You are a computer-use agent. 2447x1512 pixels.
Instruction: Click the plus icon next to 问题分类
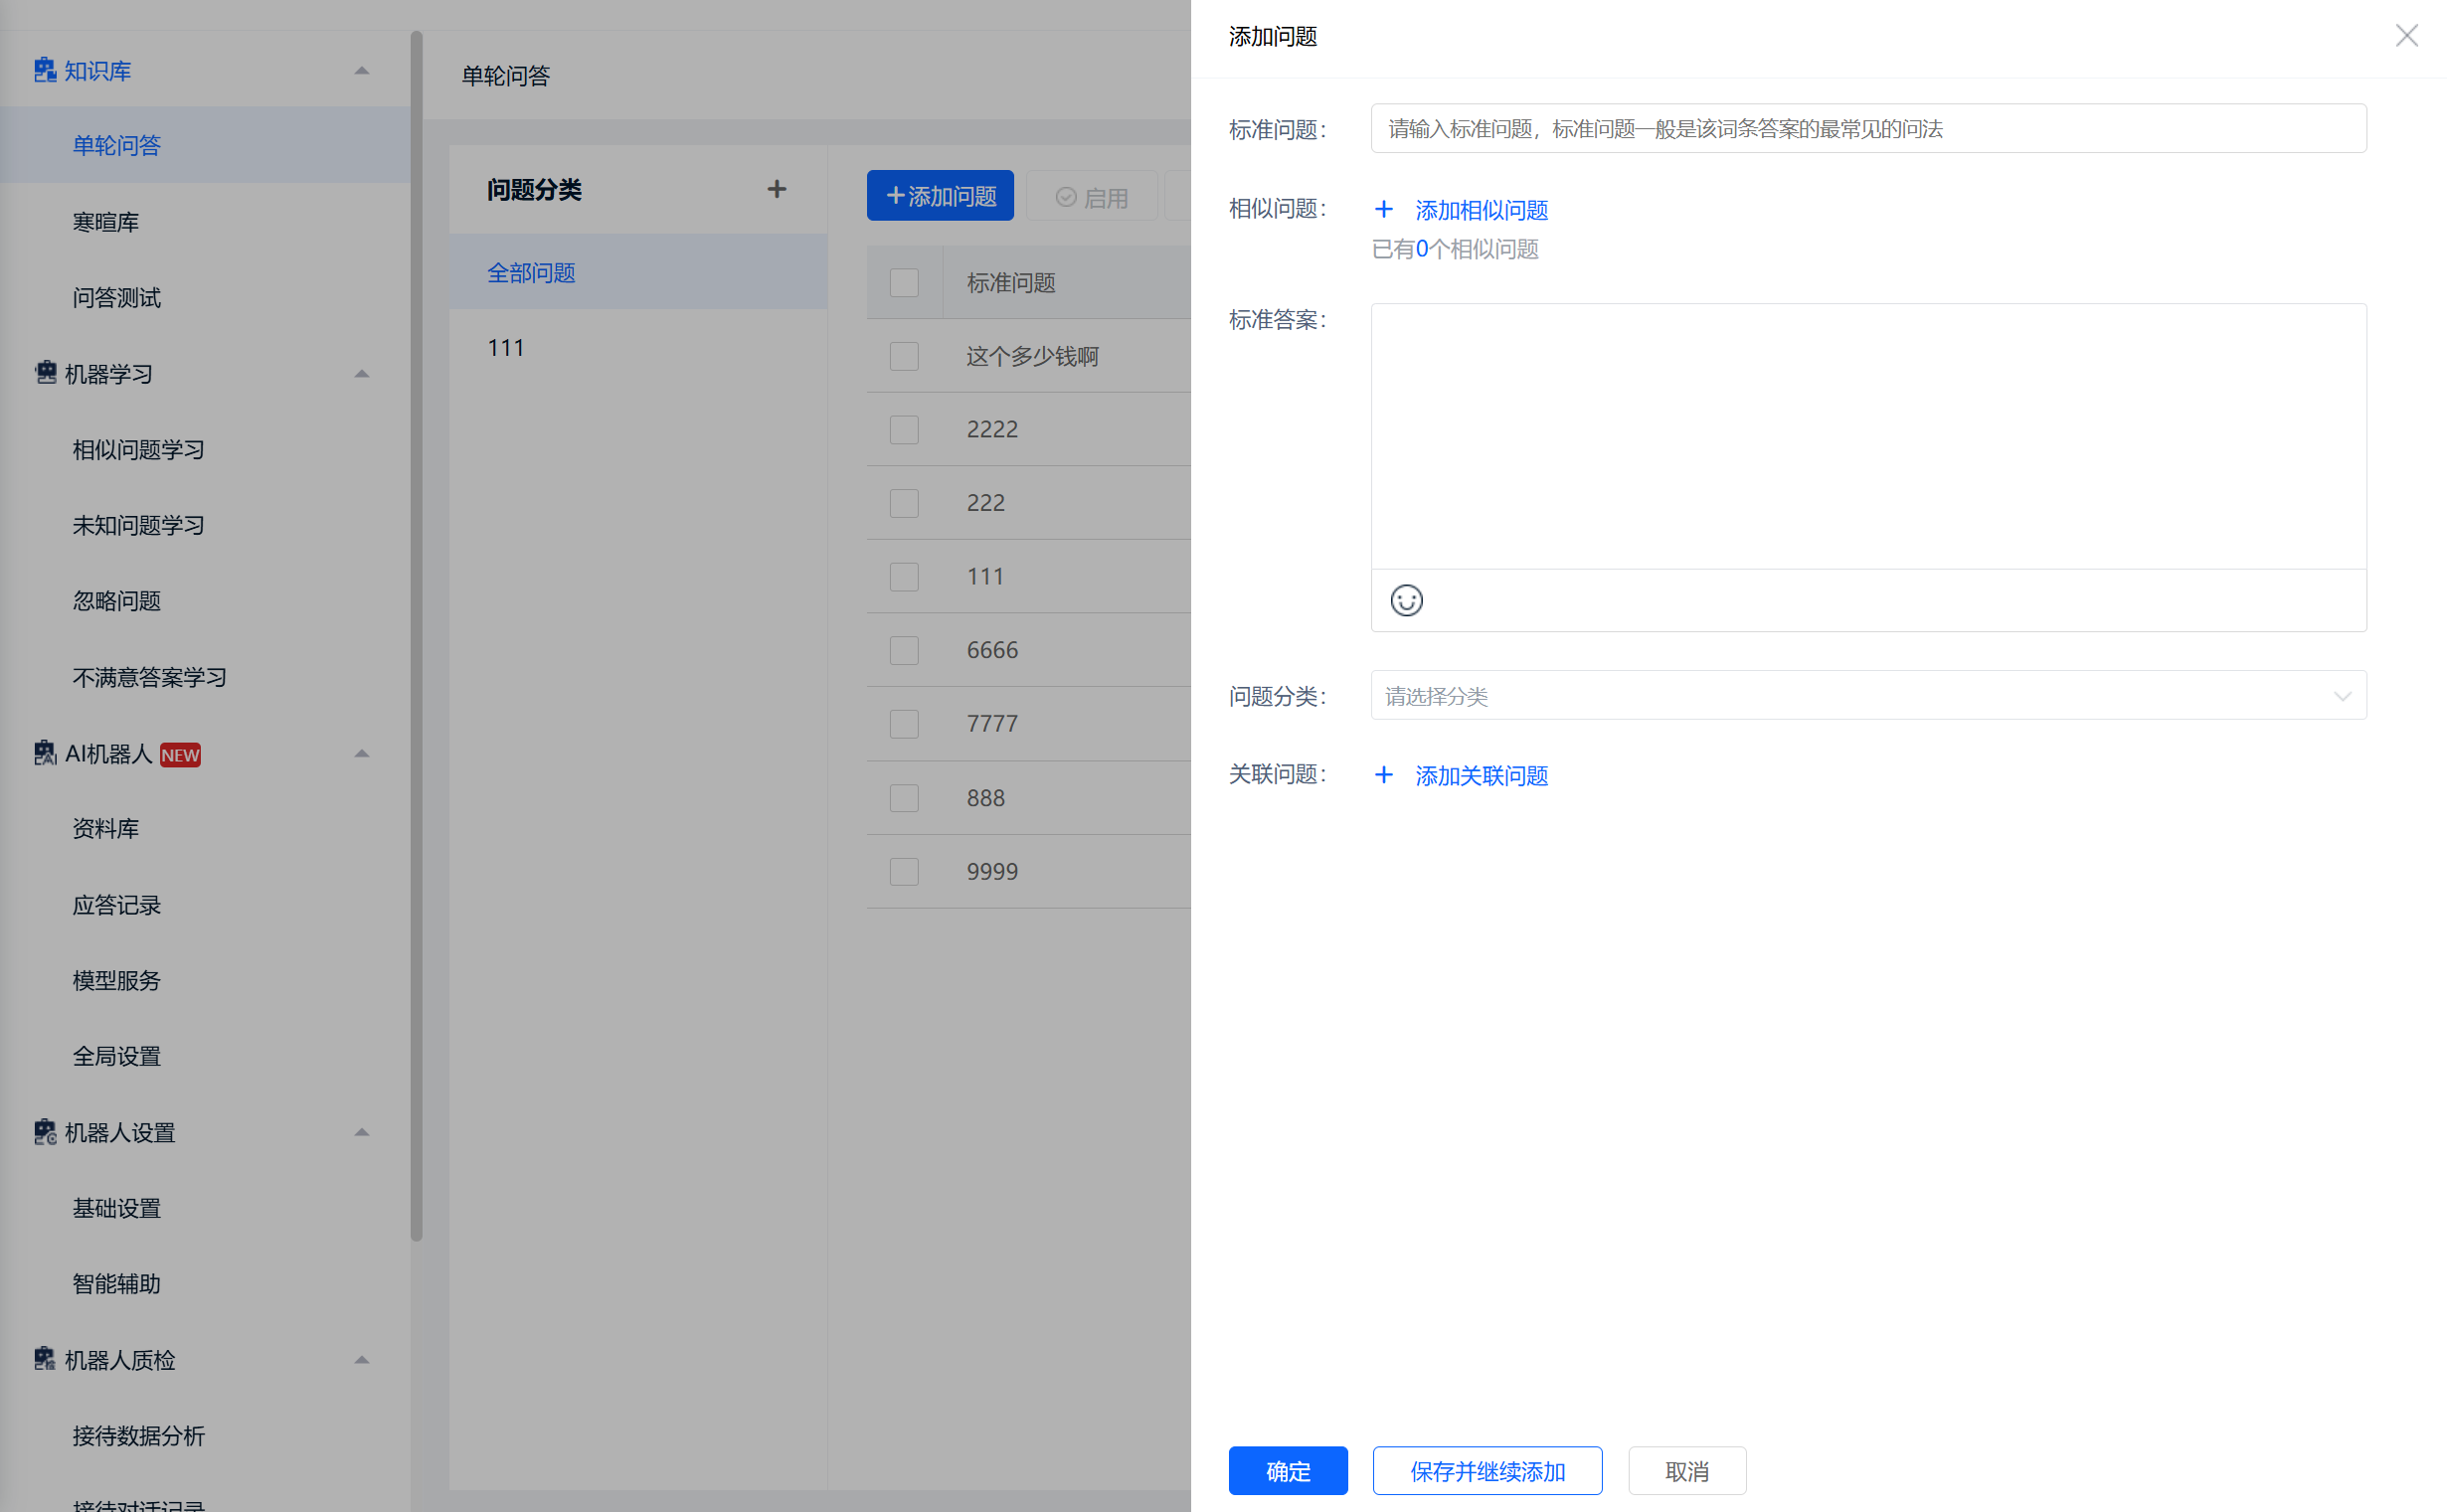click(x=776, y=189)
